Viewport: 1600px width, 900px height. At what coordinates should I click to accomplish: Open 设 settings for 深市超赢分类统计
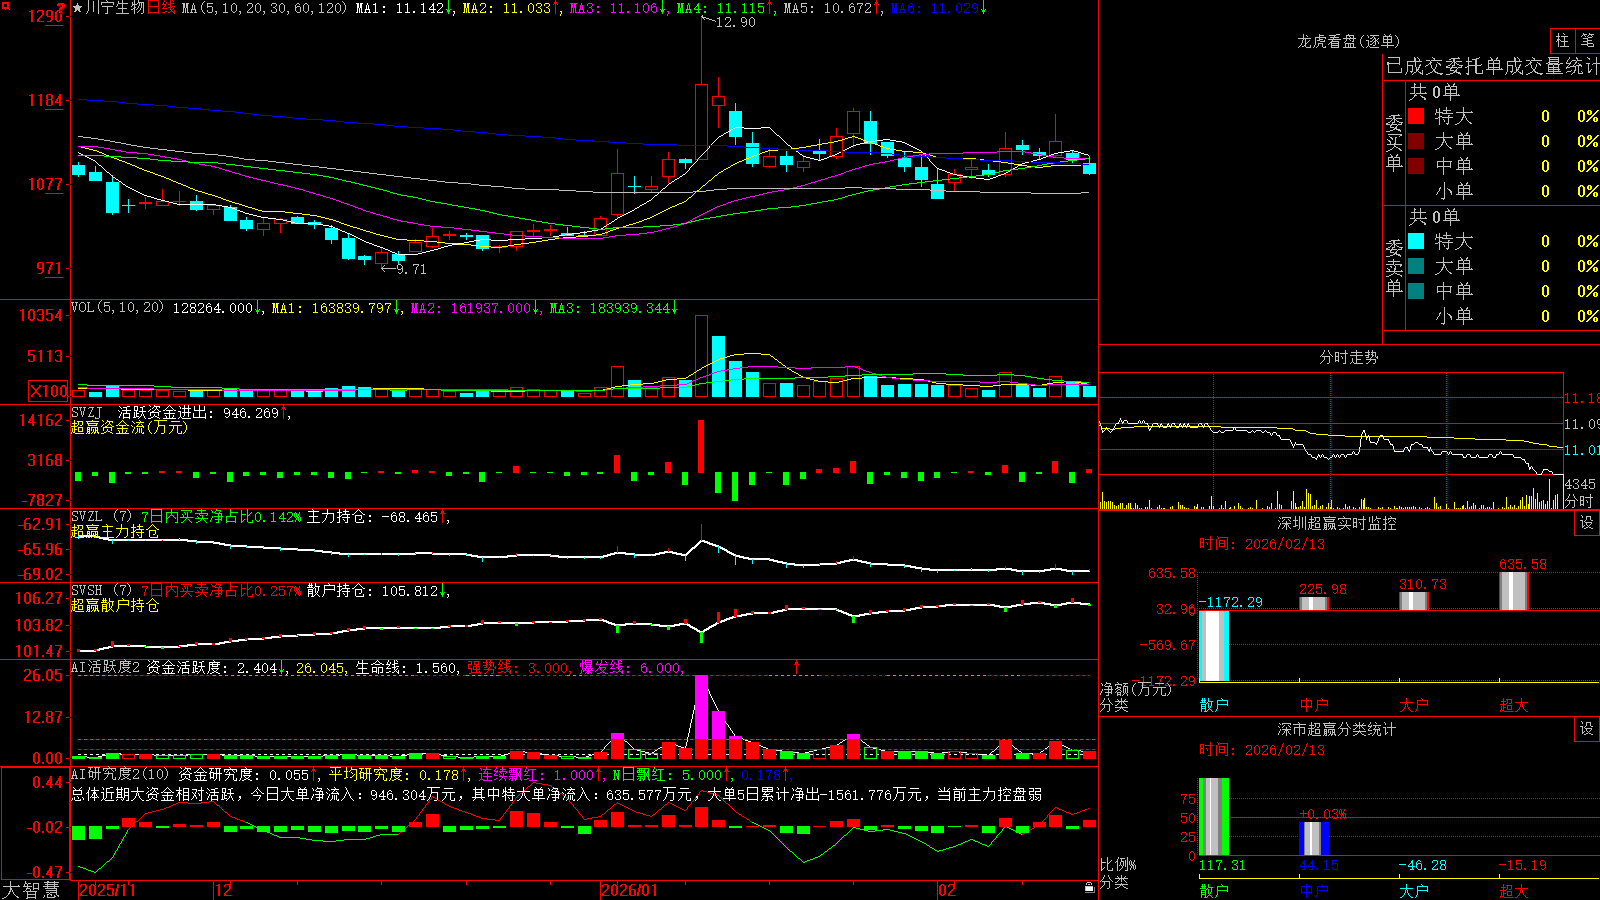pos(1587,729)
